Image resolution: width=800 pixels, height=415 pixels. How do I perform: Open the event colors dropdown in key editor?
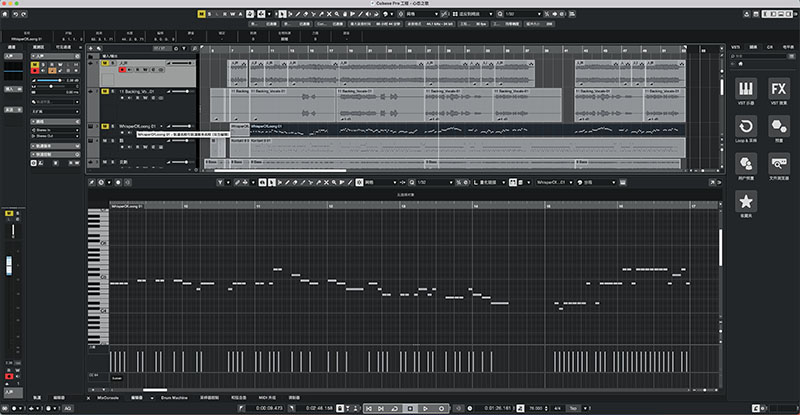[x=596, y=182]
